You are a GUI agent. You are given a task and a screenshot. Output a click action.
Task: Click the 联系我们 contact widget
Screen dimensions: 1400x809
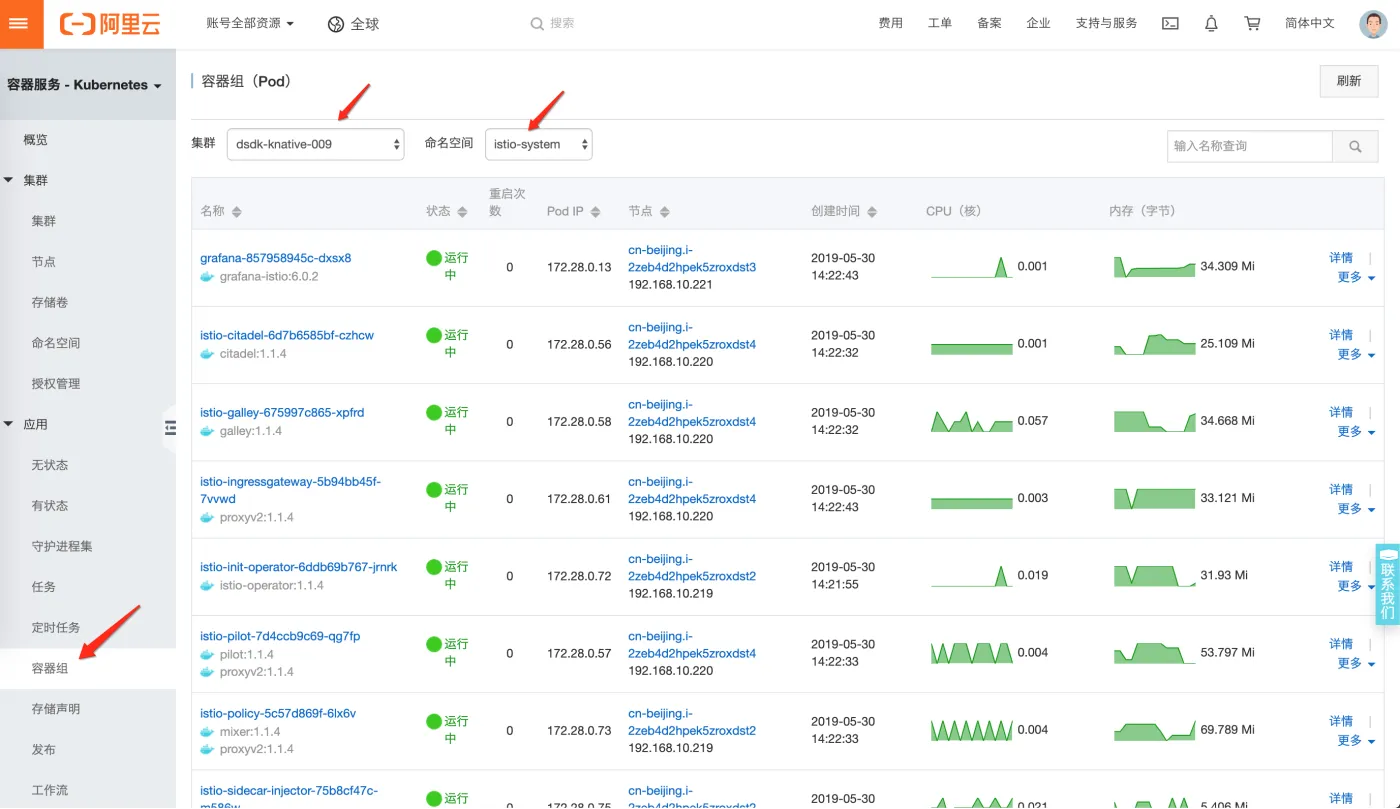[1387, 584]
